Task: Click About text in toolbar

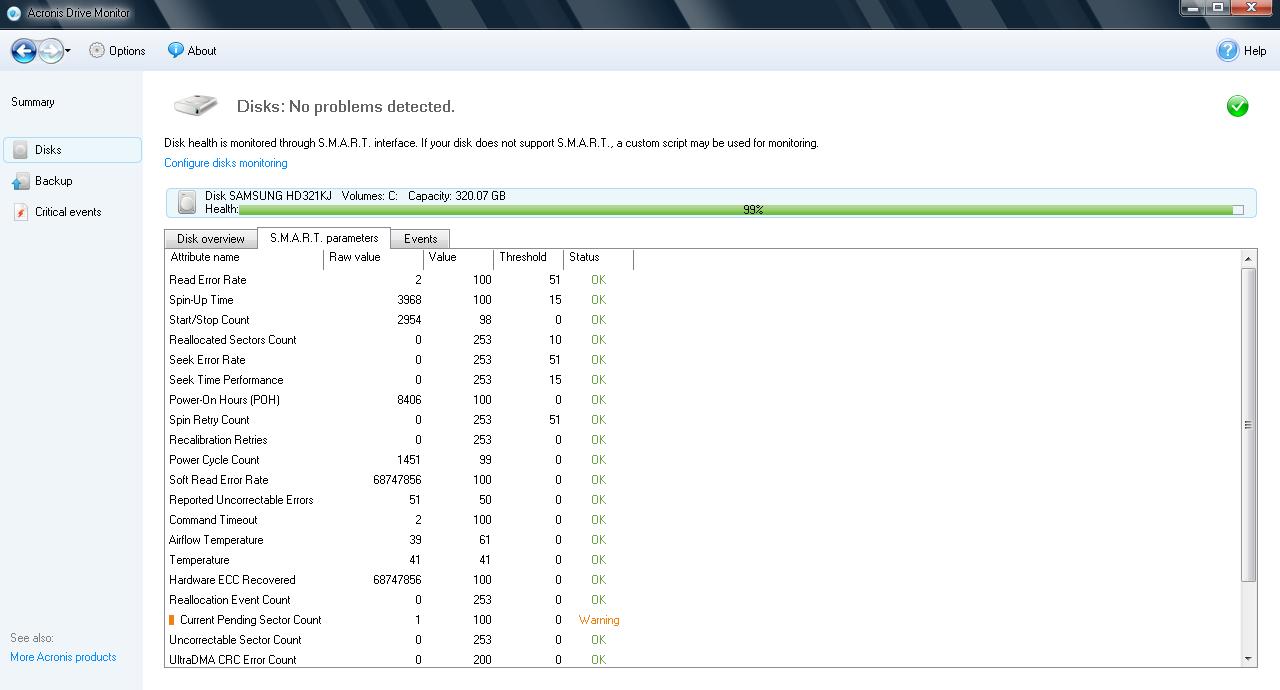Action: coord(202,51)
